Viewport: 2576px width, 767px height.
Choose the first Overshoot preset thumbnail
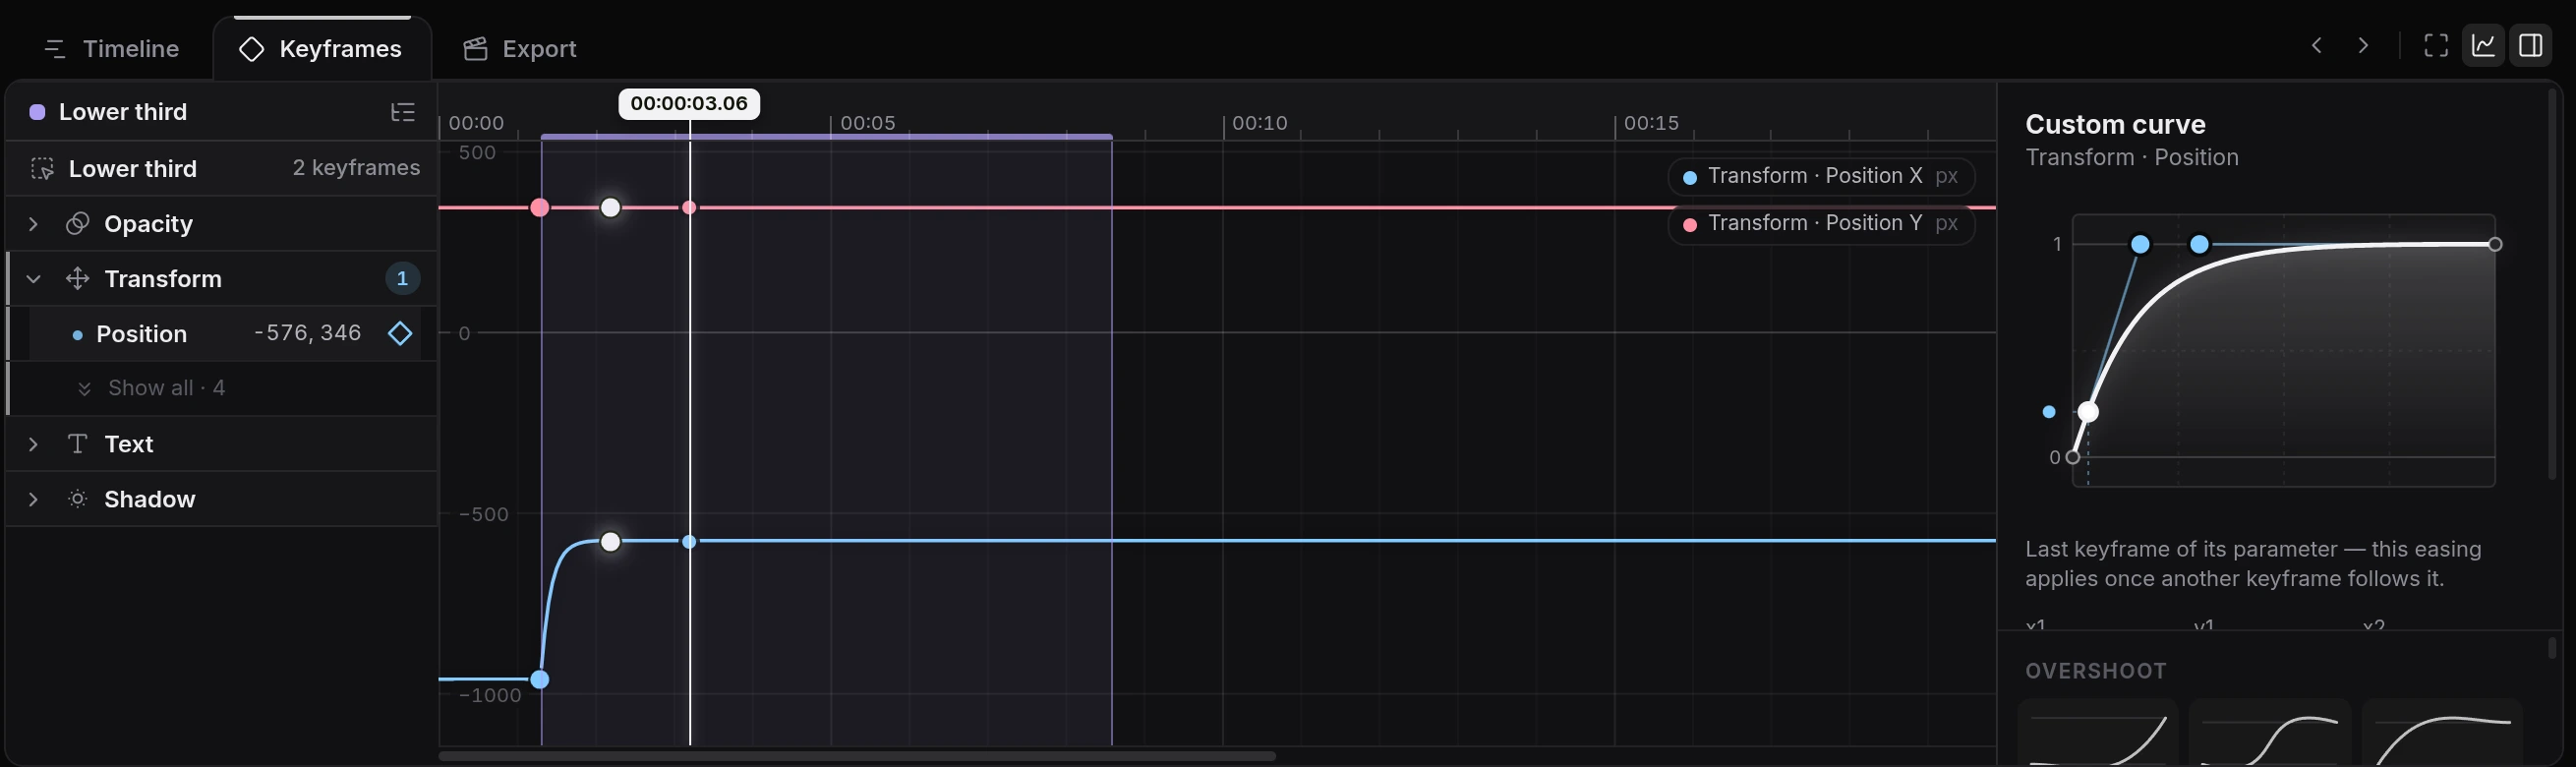click(2098, 733)
